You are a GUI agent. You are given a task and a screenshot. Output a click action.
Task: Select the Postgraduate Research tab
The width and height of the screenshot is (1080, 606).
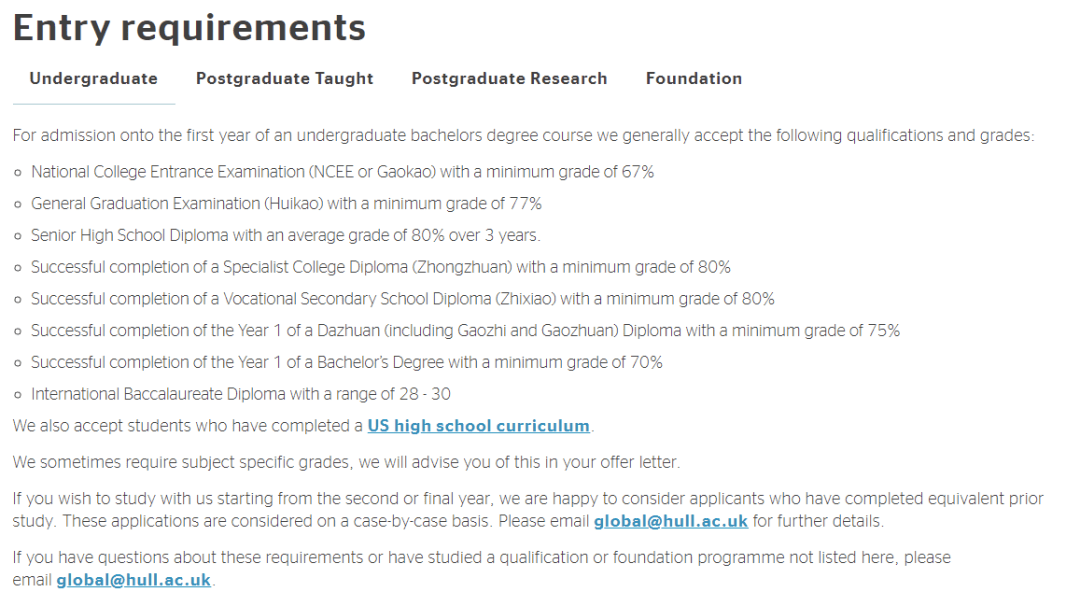(x=510, y=79)
